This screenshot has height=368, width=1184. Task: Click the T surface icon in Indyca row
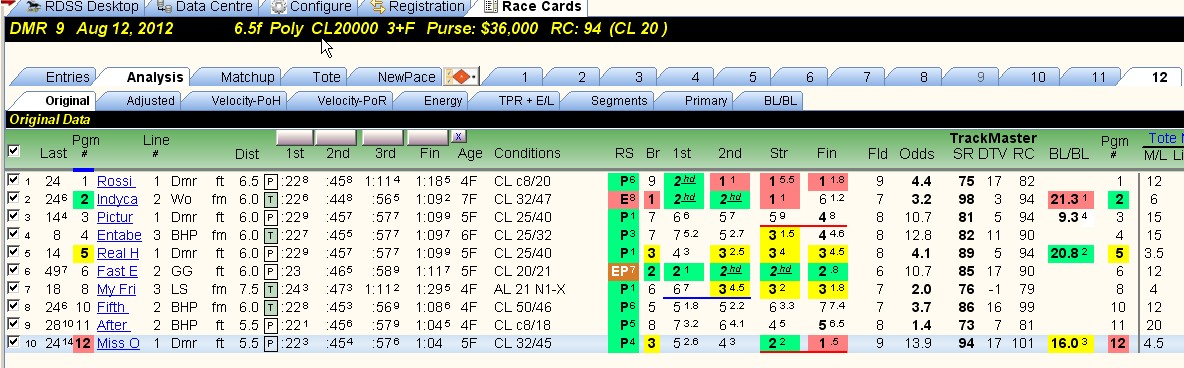(x=270, y=199)
